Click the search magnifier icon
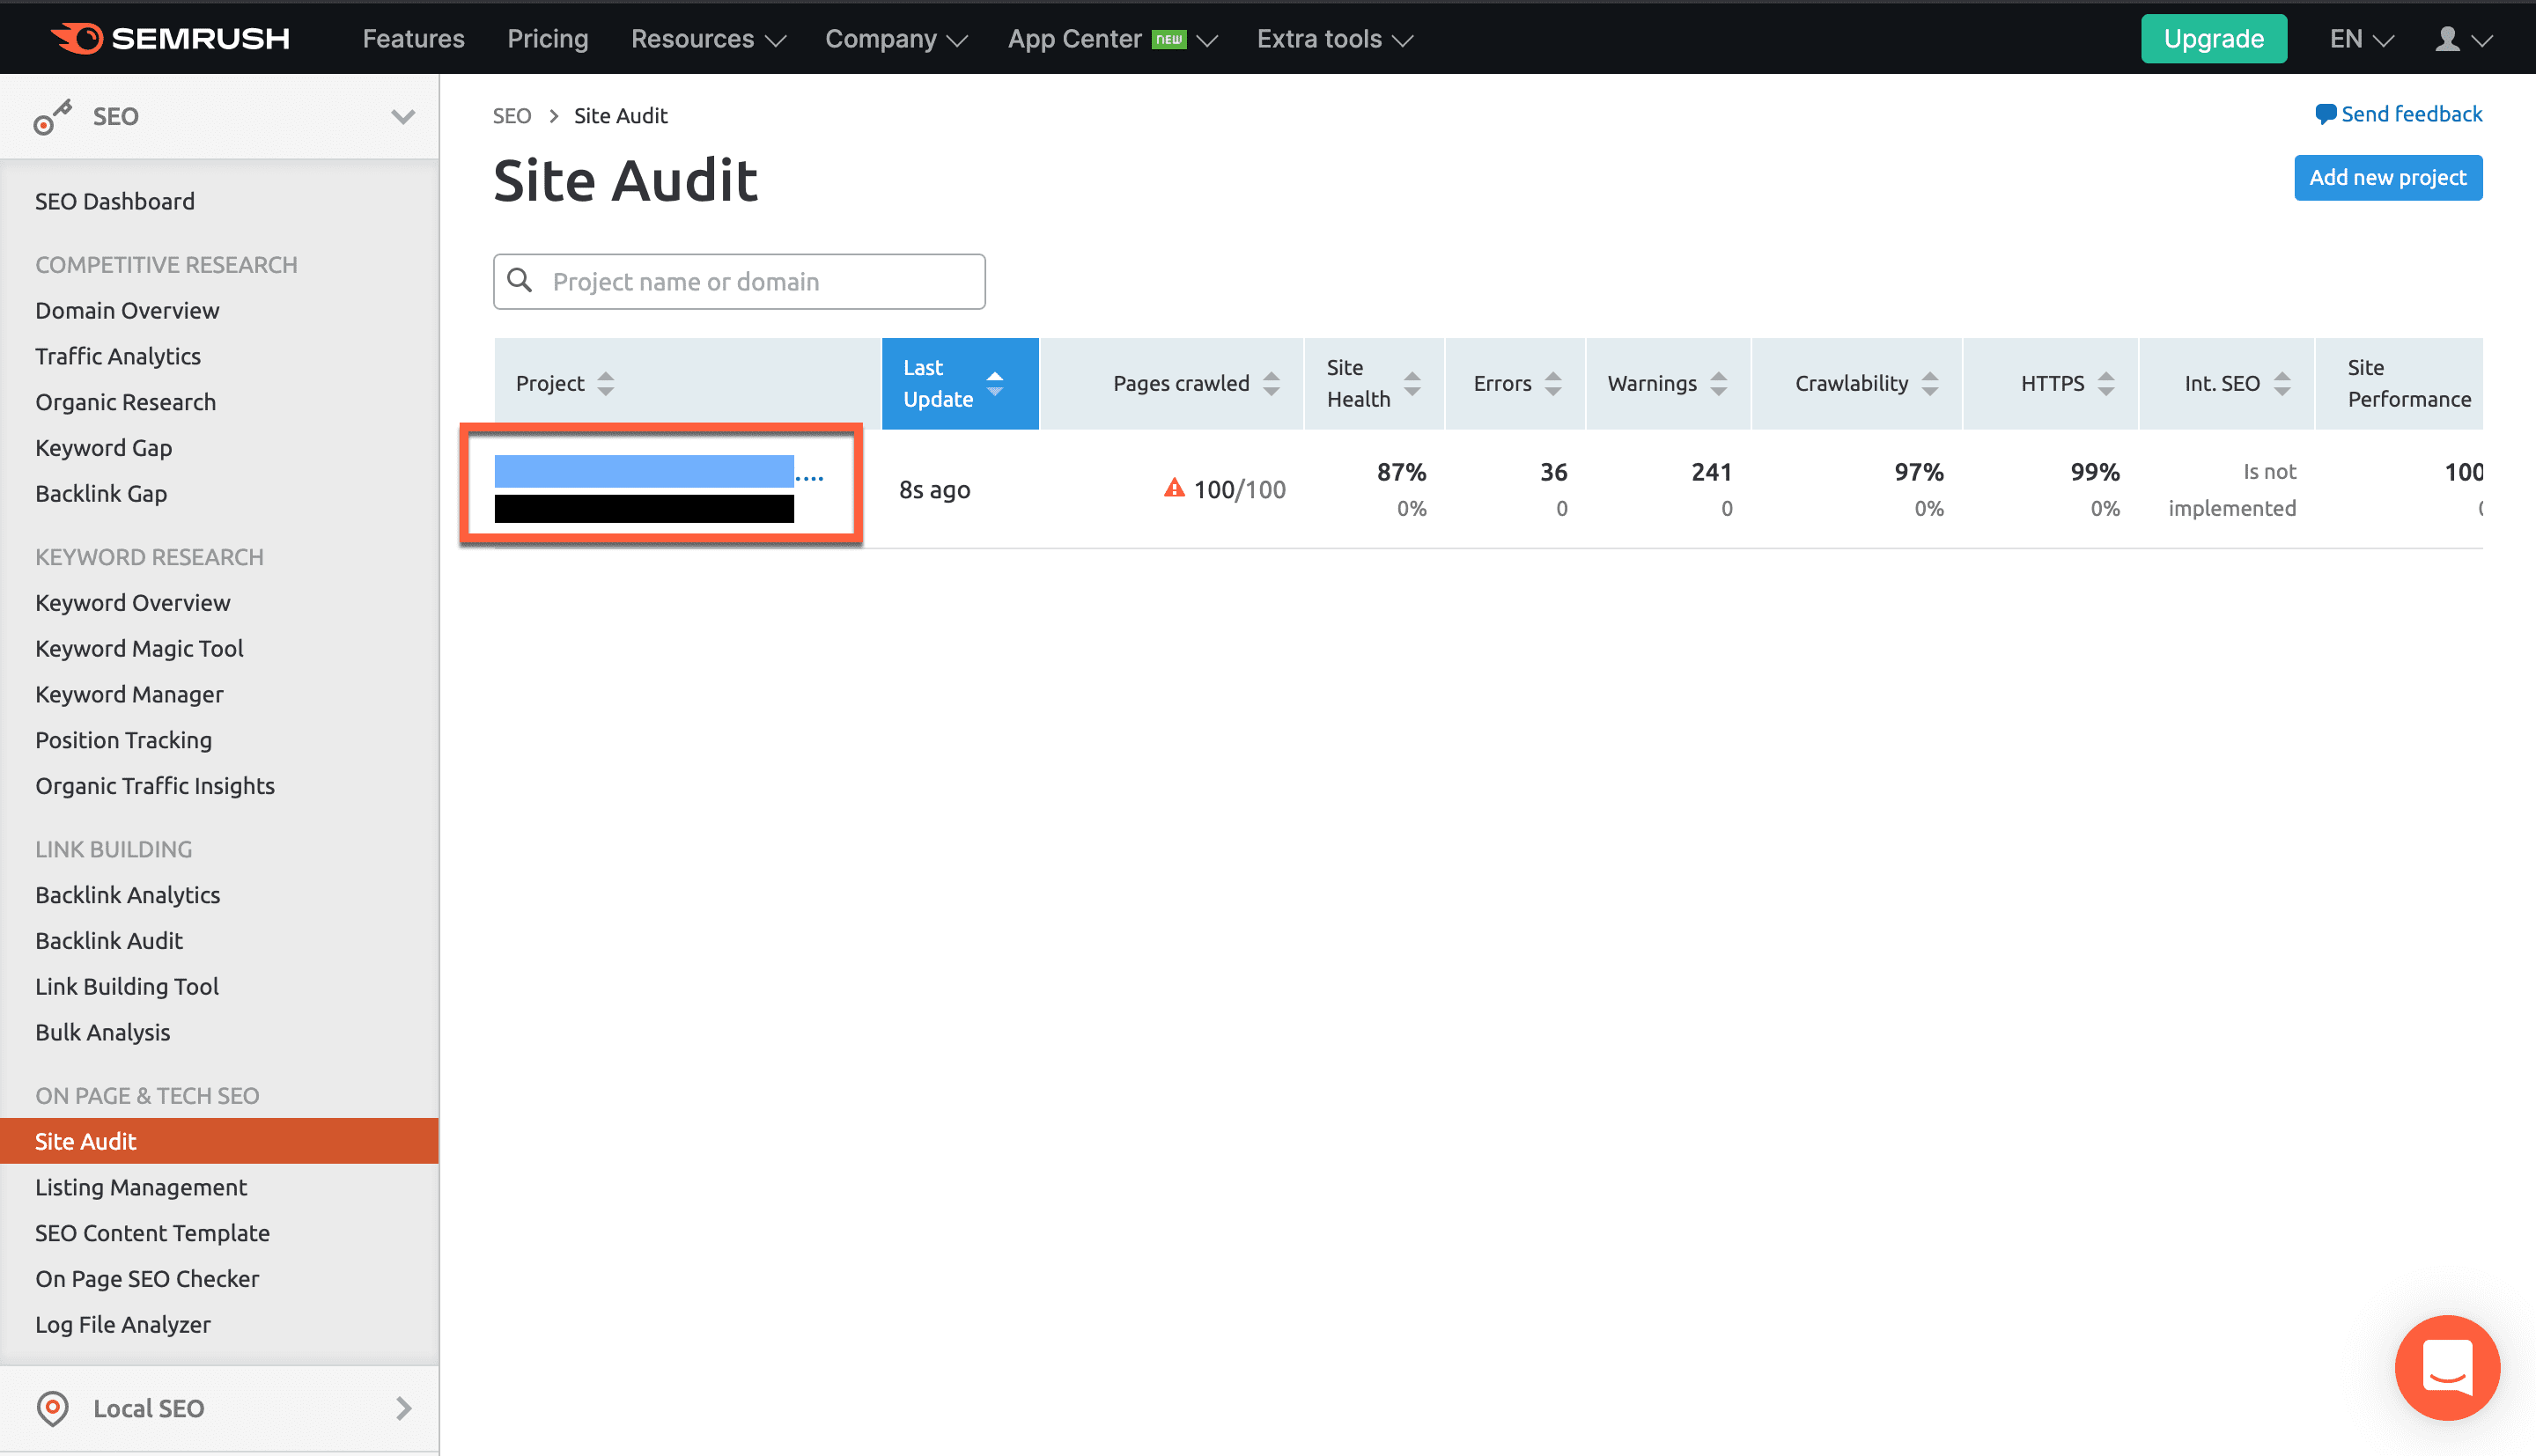 (x=520, y=281)
